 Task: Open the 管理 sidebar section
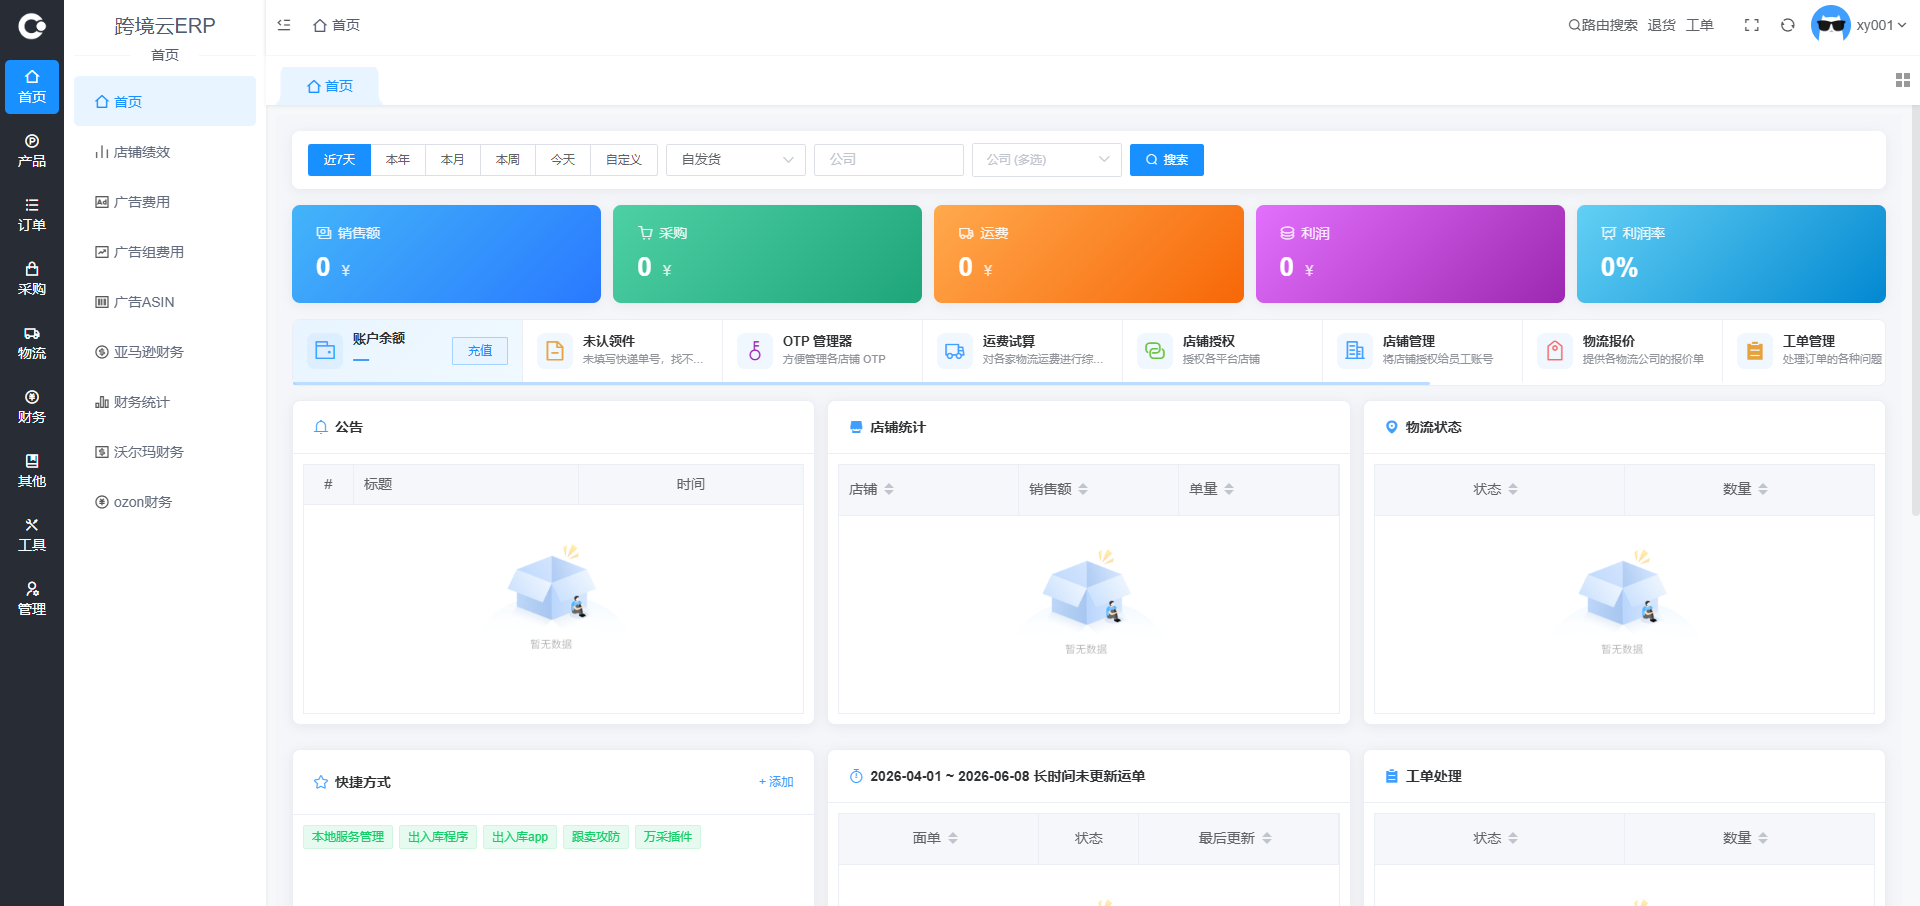(32, 599)
